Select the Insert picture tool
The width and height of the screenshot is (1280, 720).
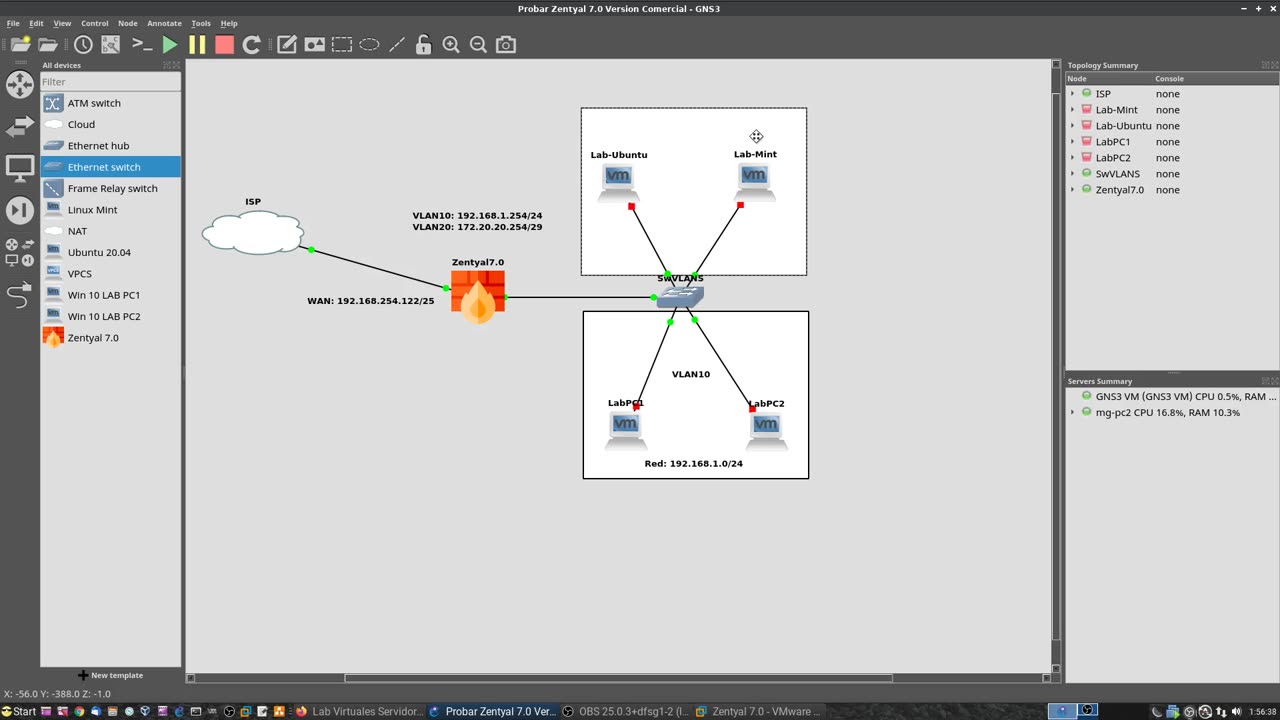pos(314,44)
